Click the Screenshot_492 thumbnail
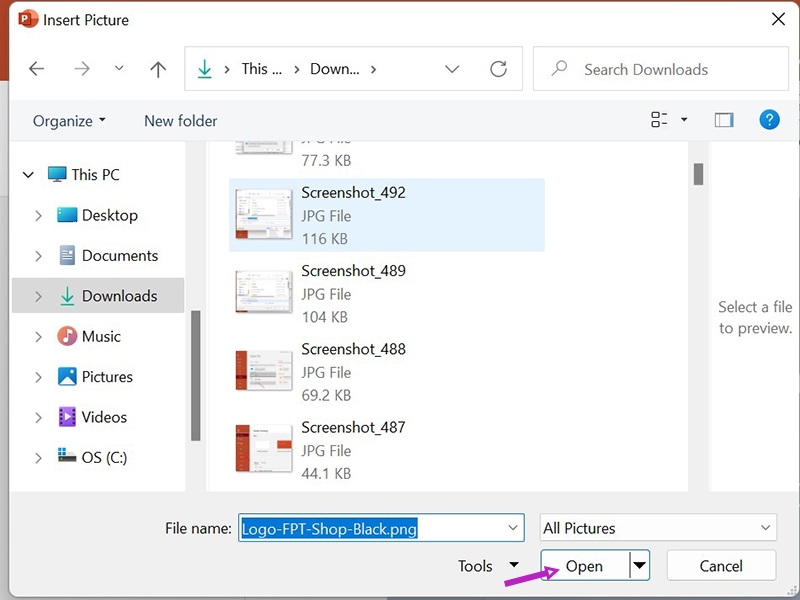The width and height of the screenshot is (800, 600). (264, 214)
